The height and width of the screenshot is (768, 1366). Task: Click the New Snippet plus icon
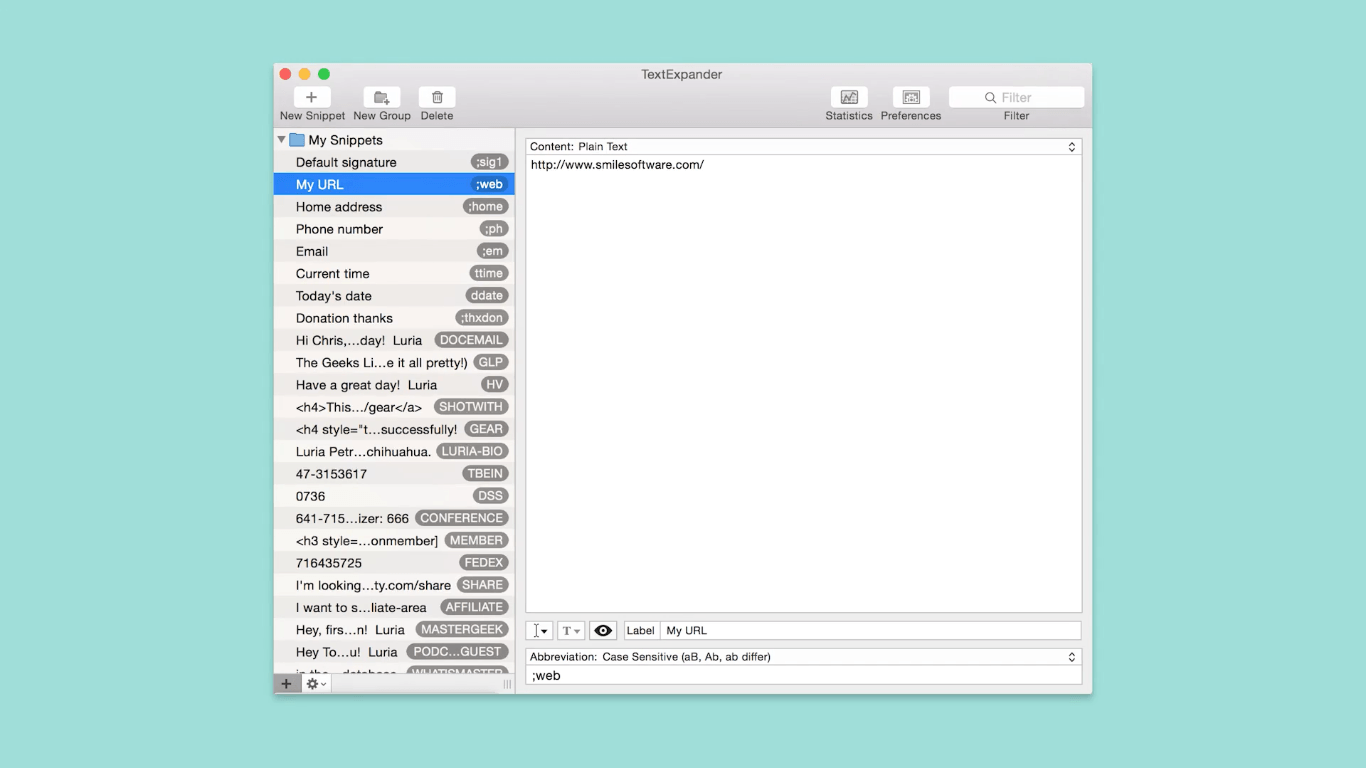[x=311, y=97]
